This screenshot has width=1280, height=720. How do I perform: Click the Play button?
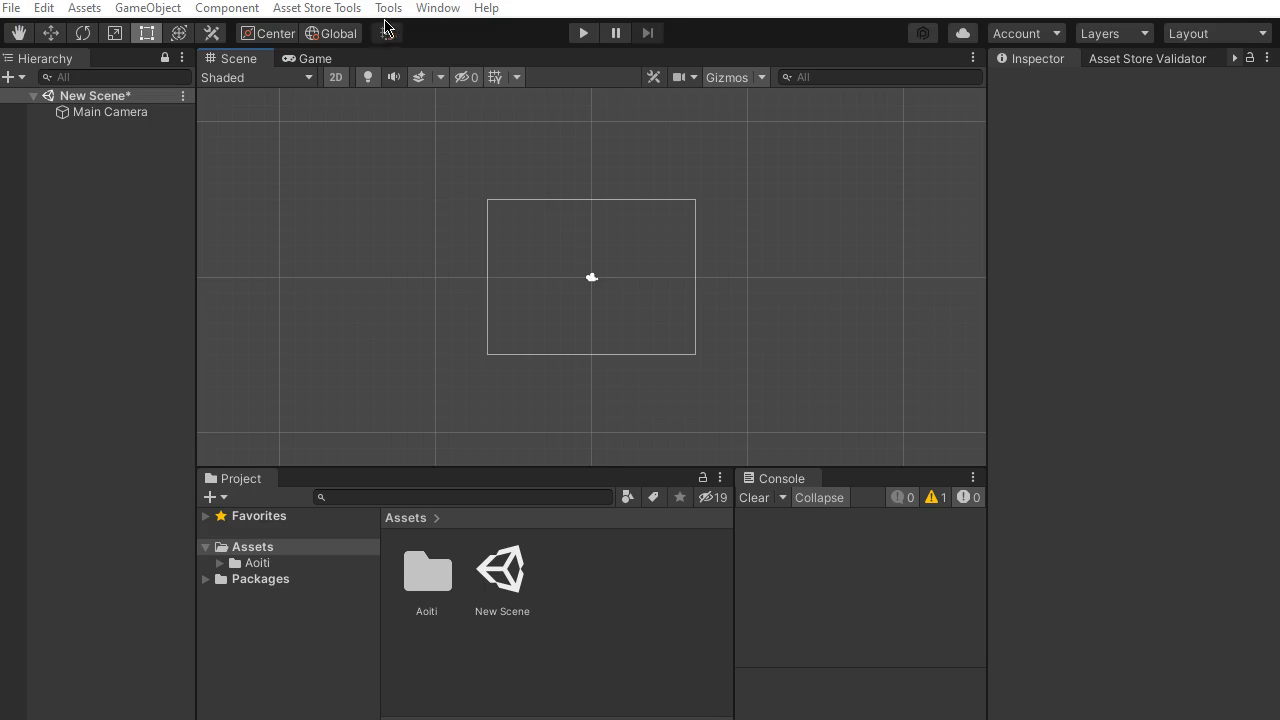(583, 33)
